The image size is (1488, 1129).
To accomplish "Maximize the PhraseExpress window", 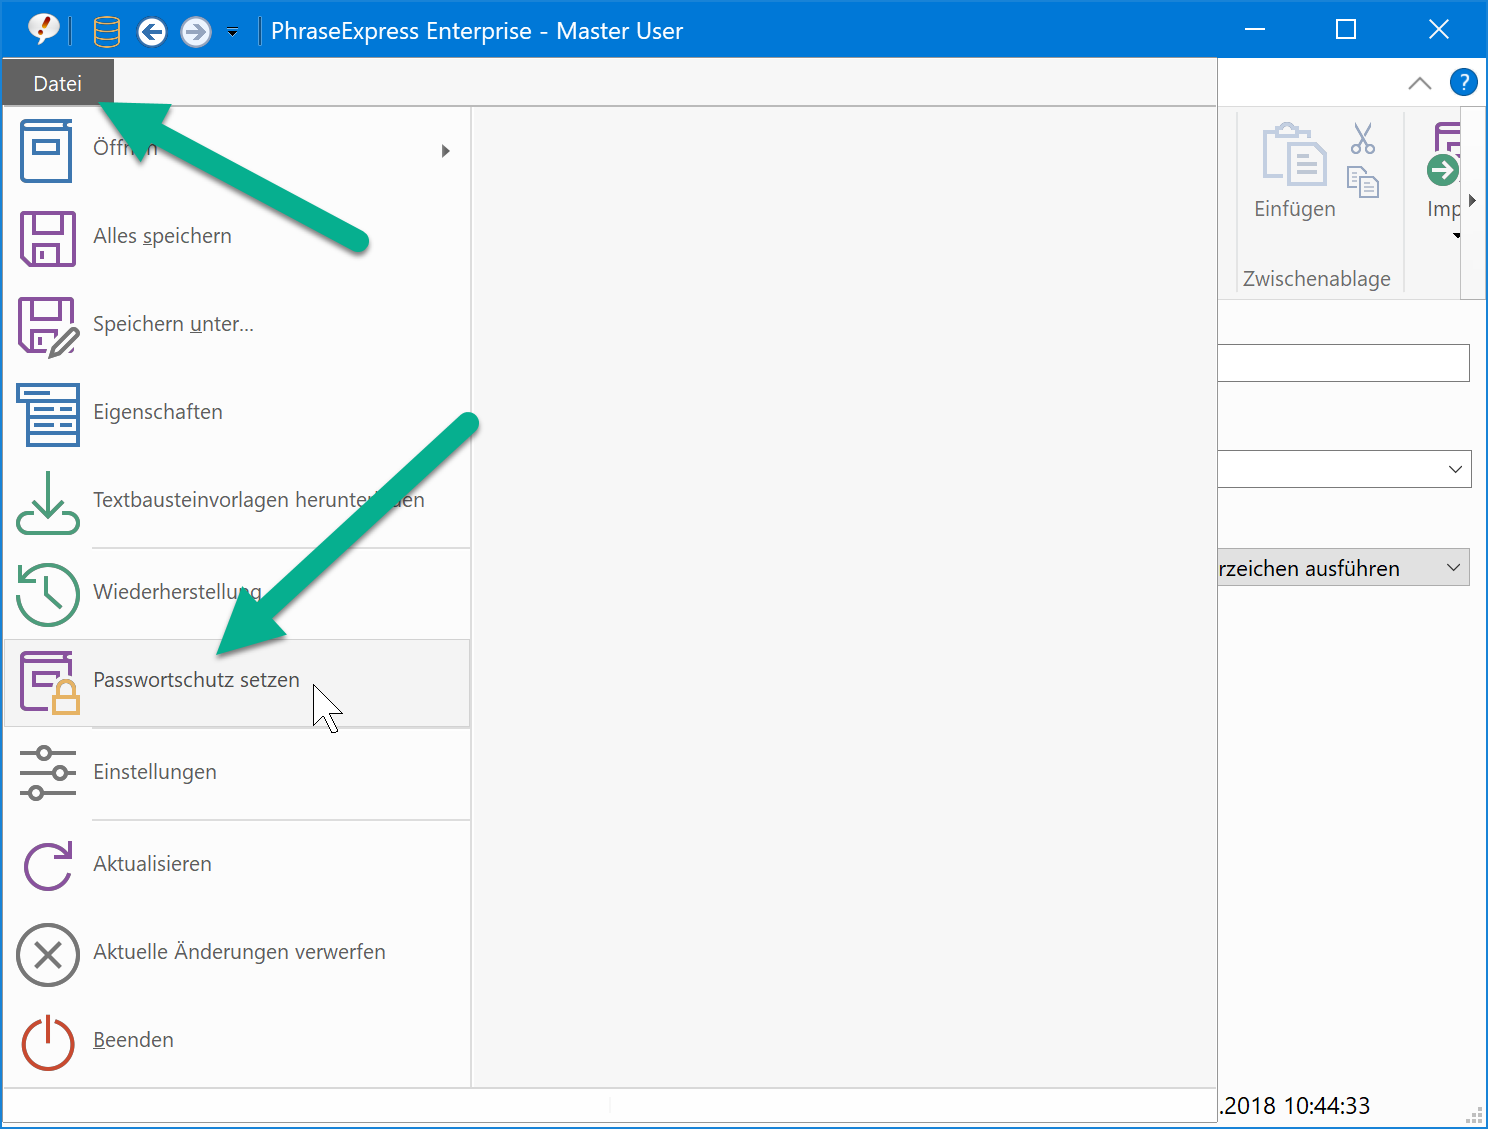I will (1346, 30).
